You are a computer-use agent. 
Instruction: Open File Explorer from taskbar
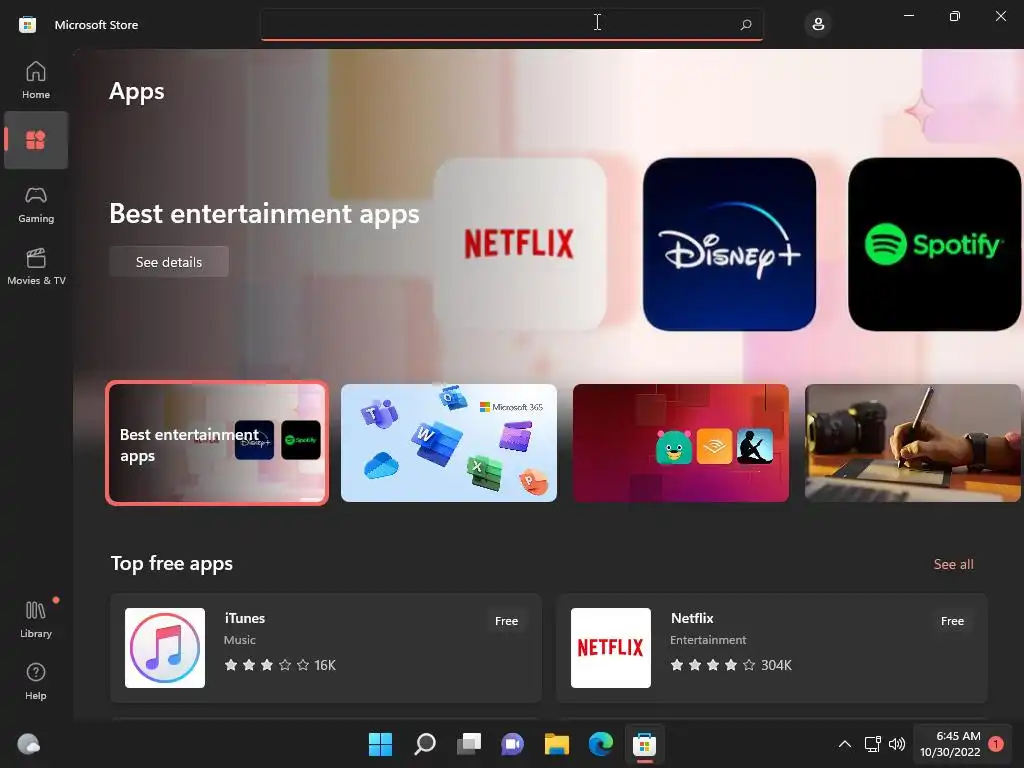click(556, 744)
